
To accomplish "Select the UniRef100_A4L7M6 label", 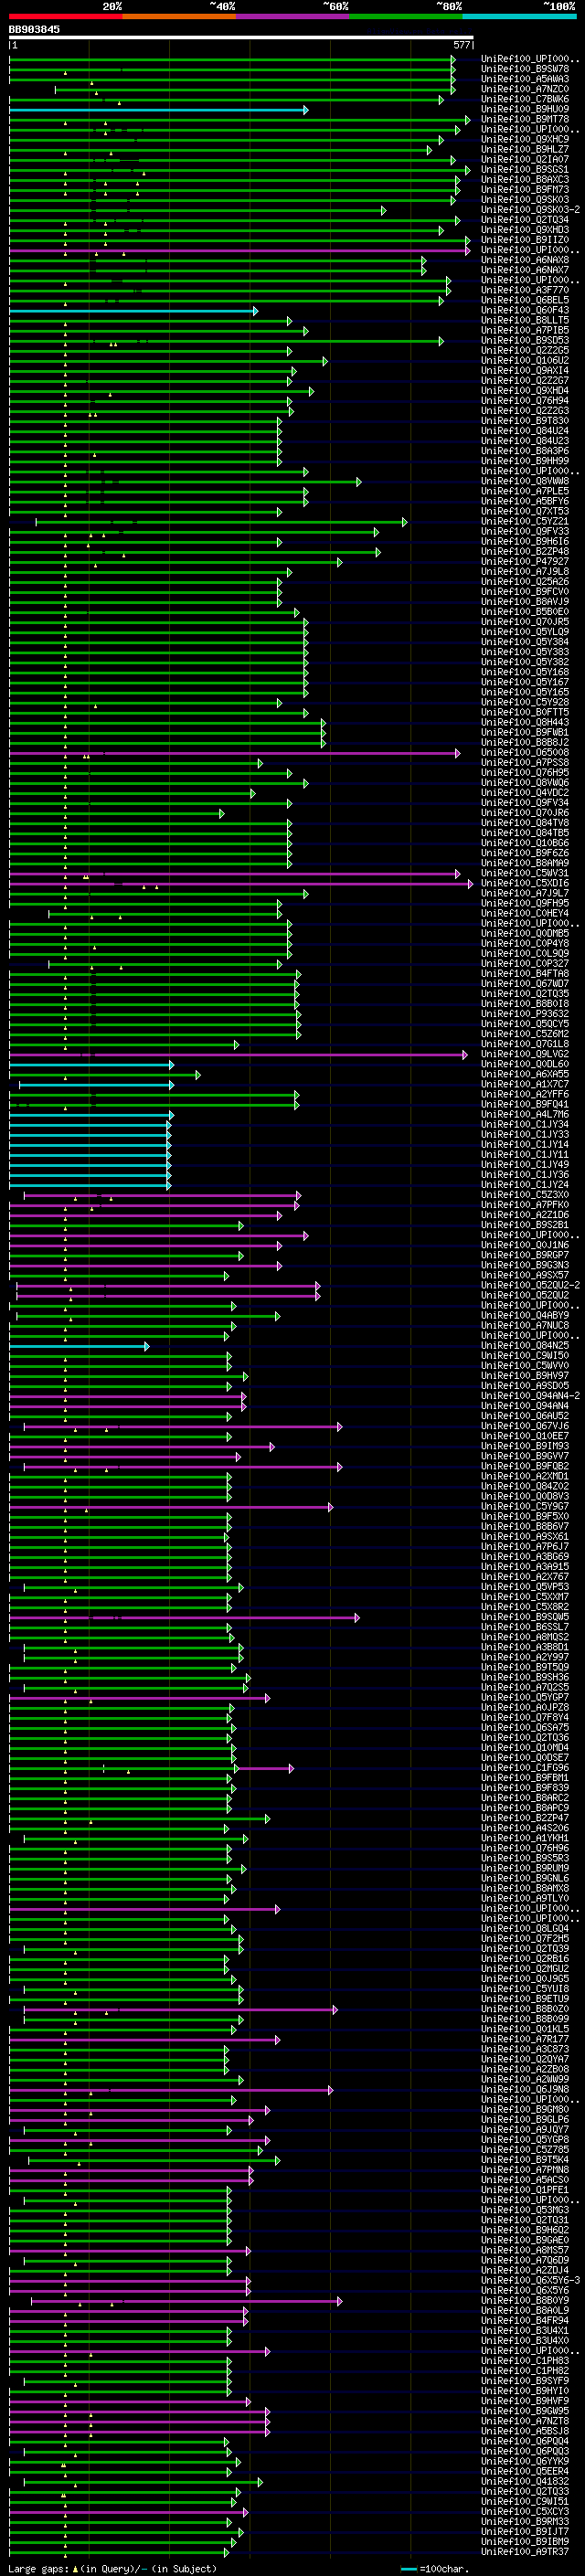I will [x=525, y=1114].
